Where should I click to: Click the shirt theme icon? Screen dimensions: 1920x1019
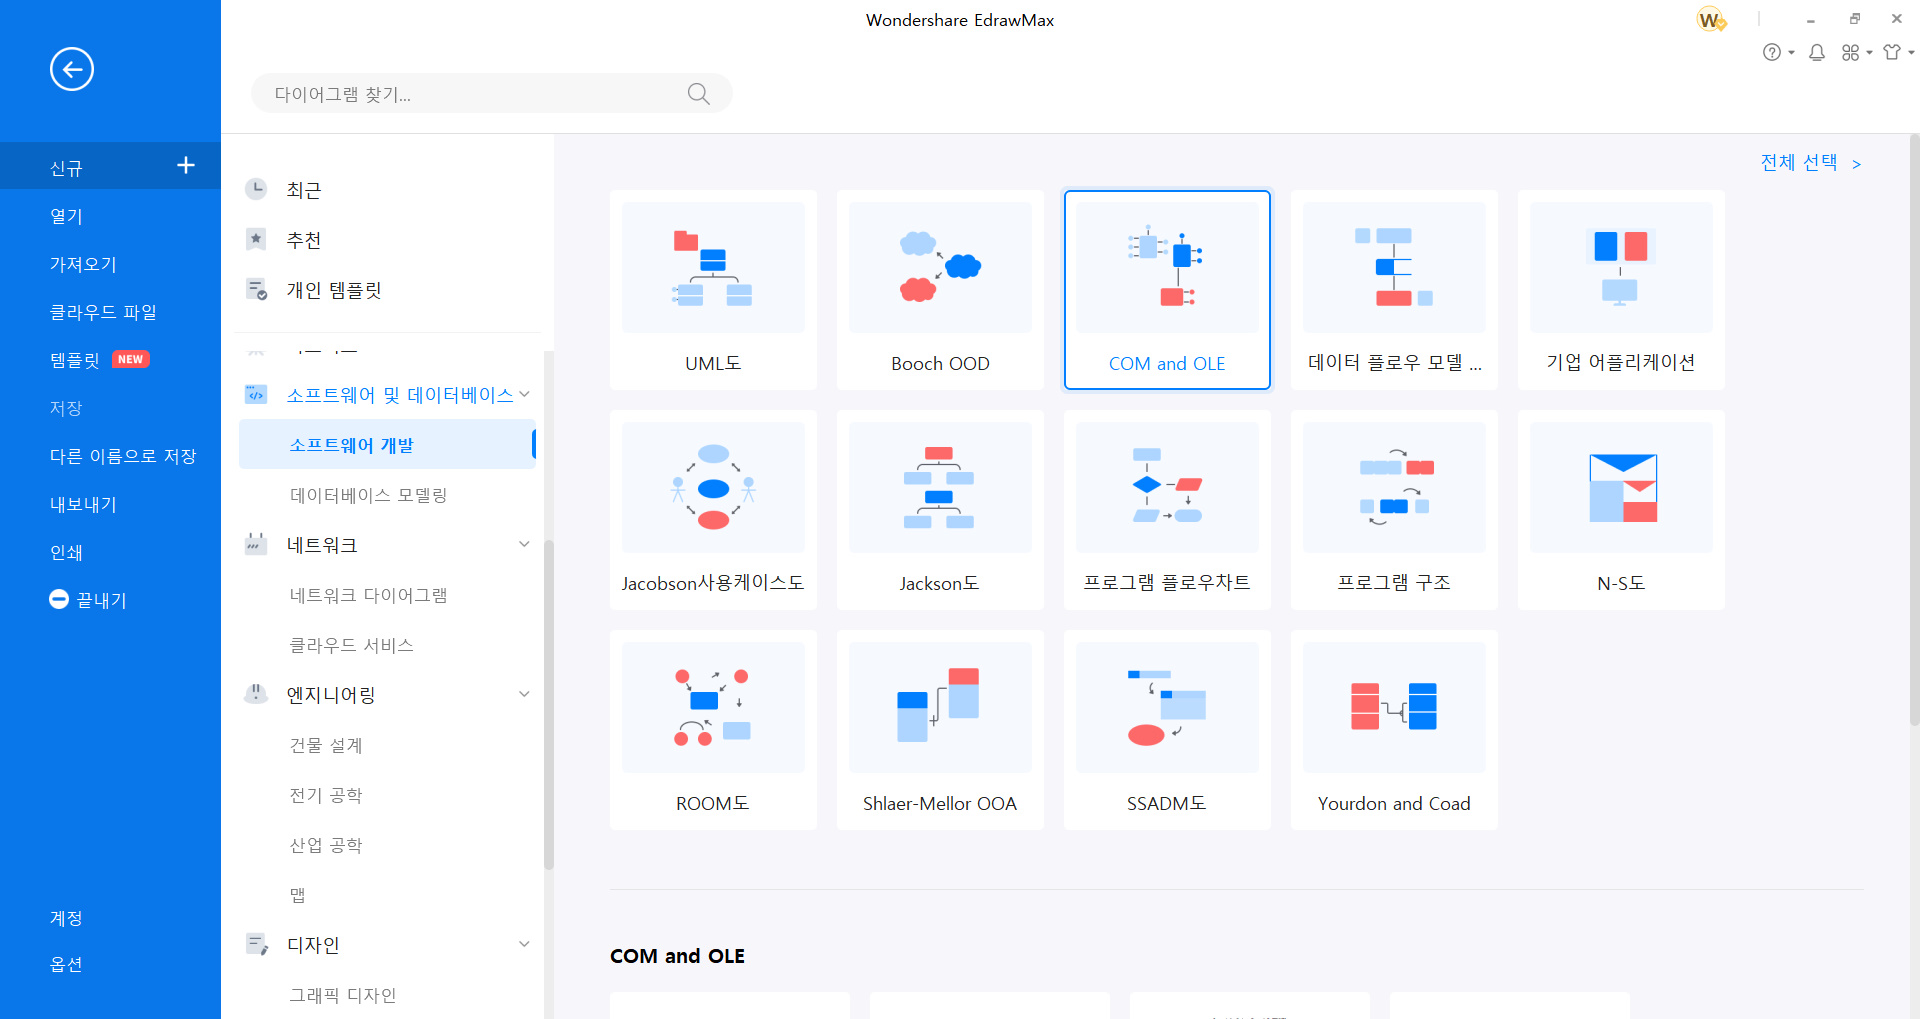pos(1892,53)
